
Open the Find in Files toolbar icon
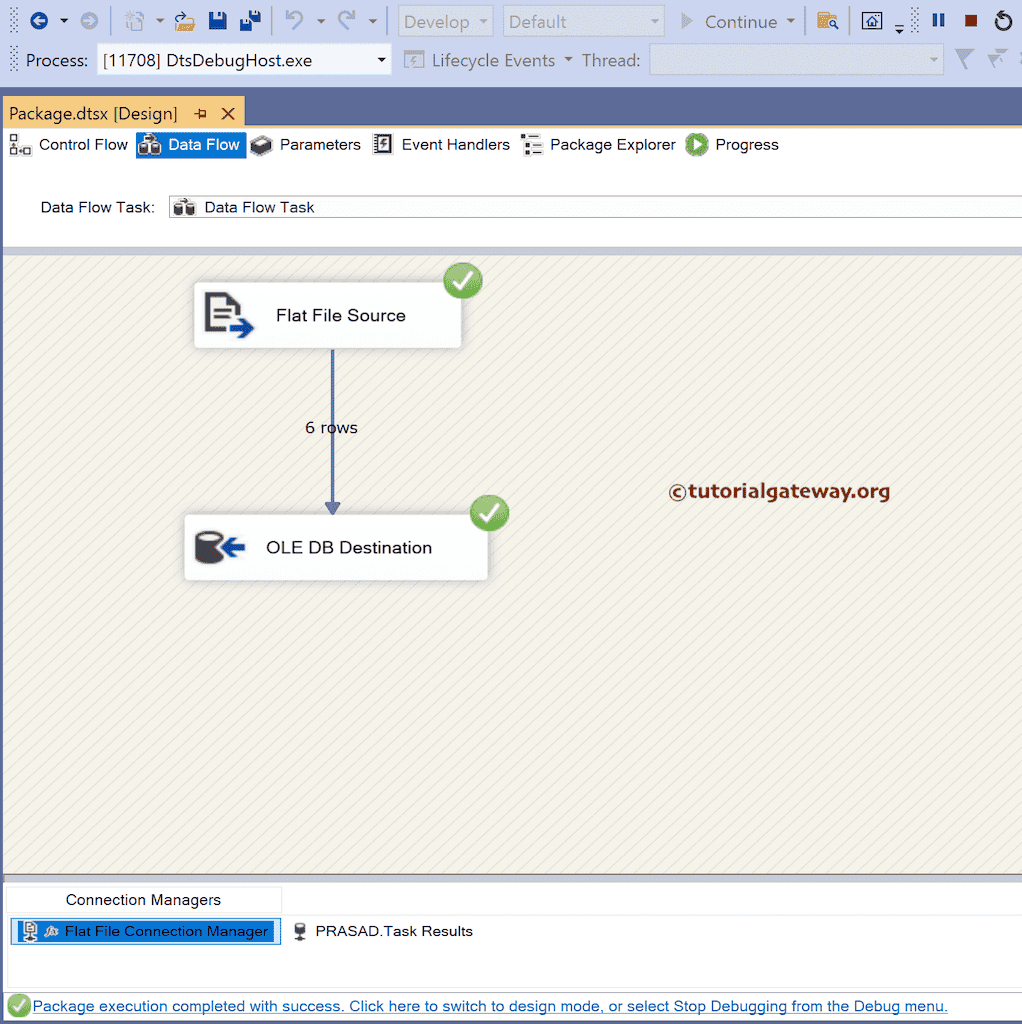pyautogui.click(x=828, y=20)
